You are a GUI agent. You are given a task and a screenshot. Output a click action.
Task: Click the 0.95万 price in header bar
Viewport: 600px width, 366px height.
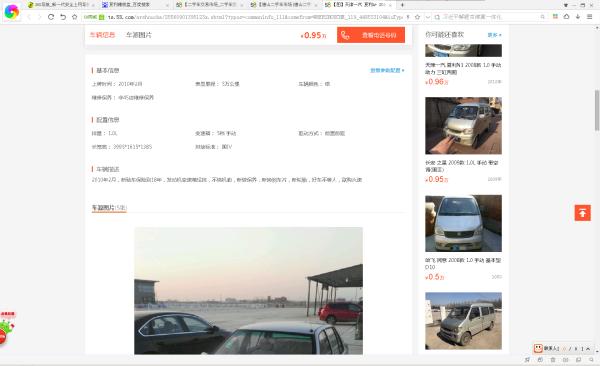tap(313, 35)
